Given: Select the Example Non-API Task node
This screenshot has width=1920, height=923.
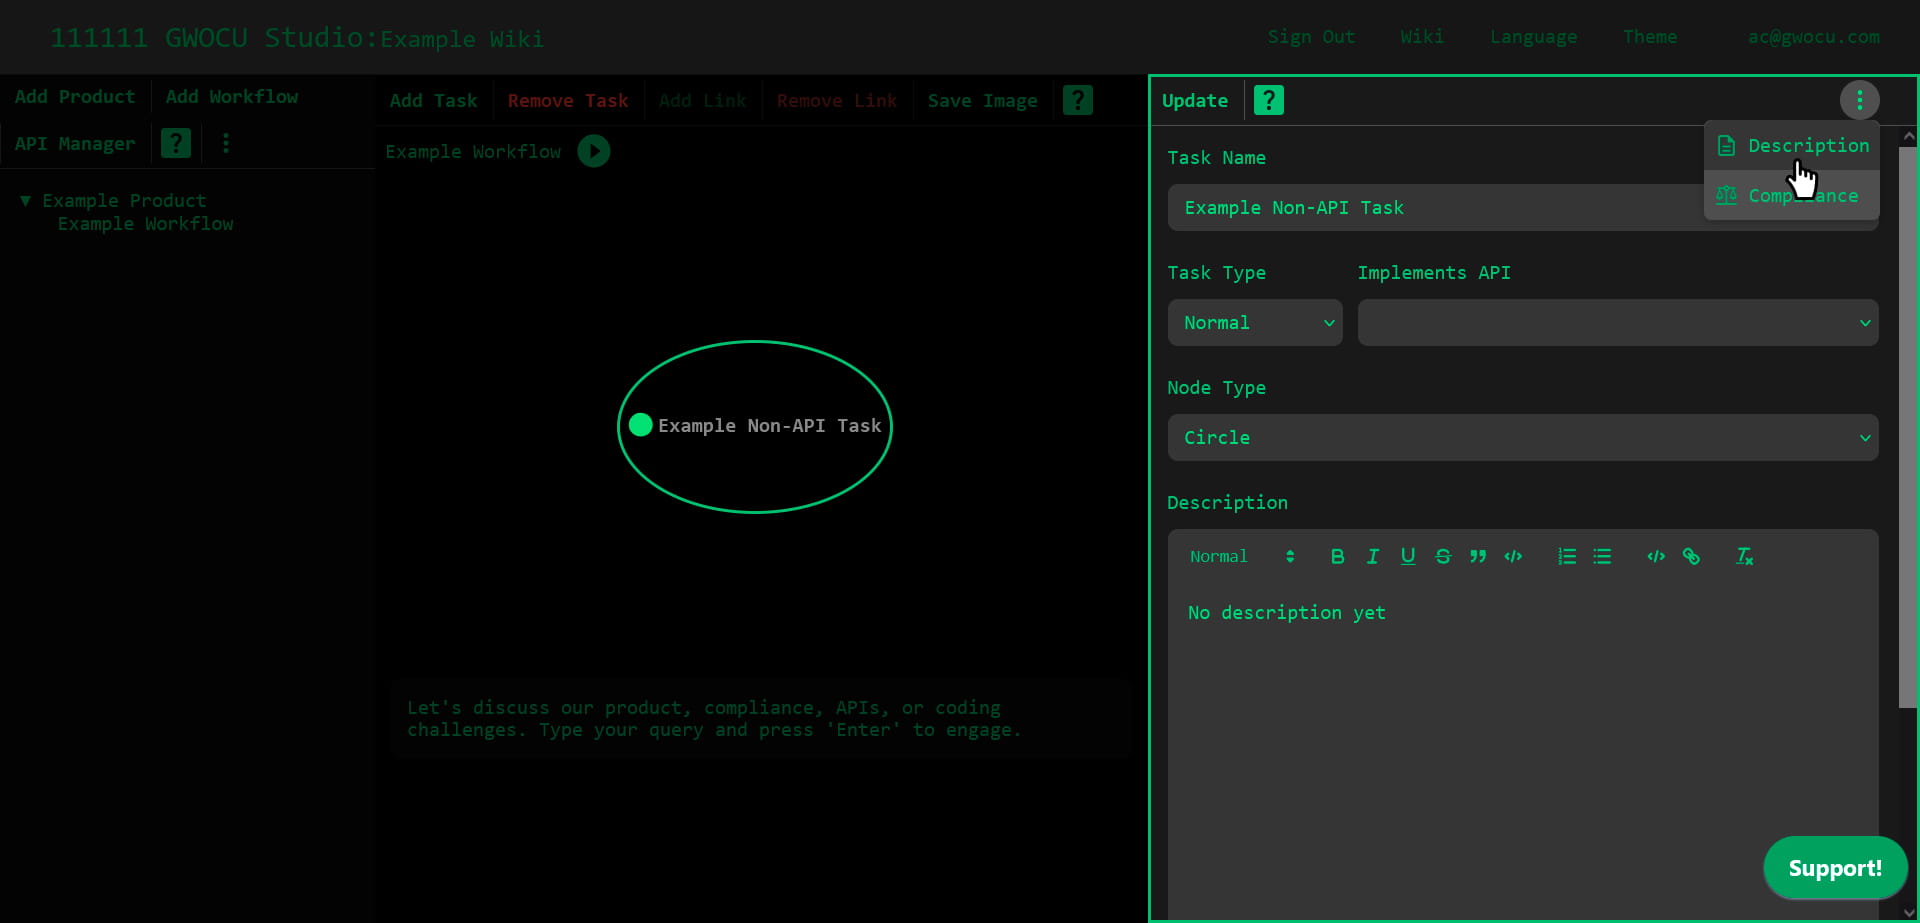Looking at the screenshot, I should coord(755,426).
